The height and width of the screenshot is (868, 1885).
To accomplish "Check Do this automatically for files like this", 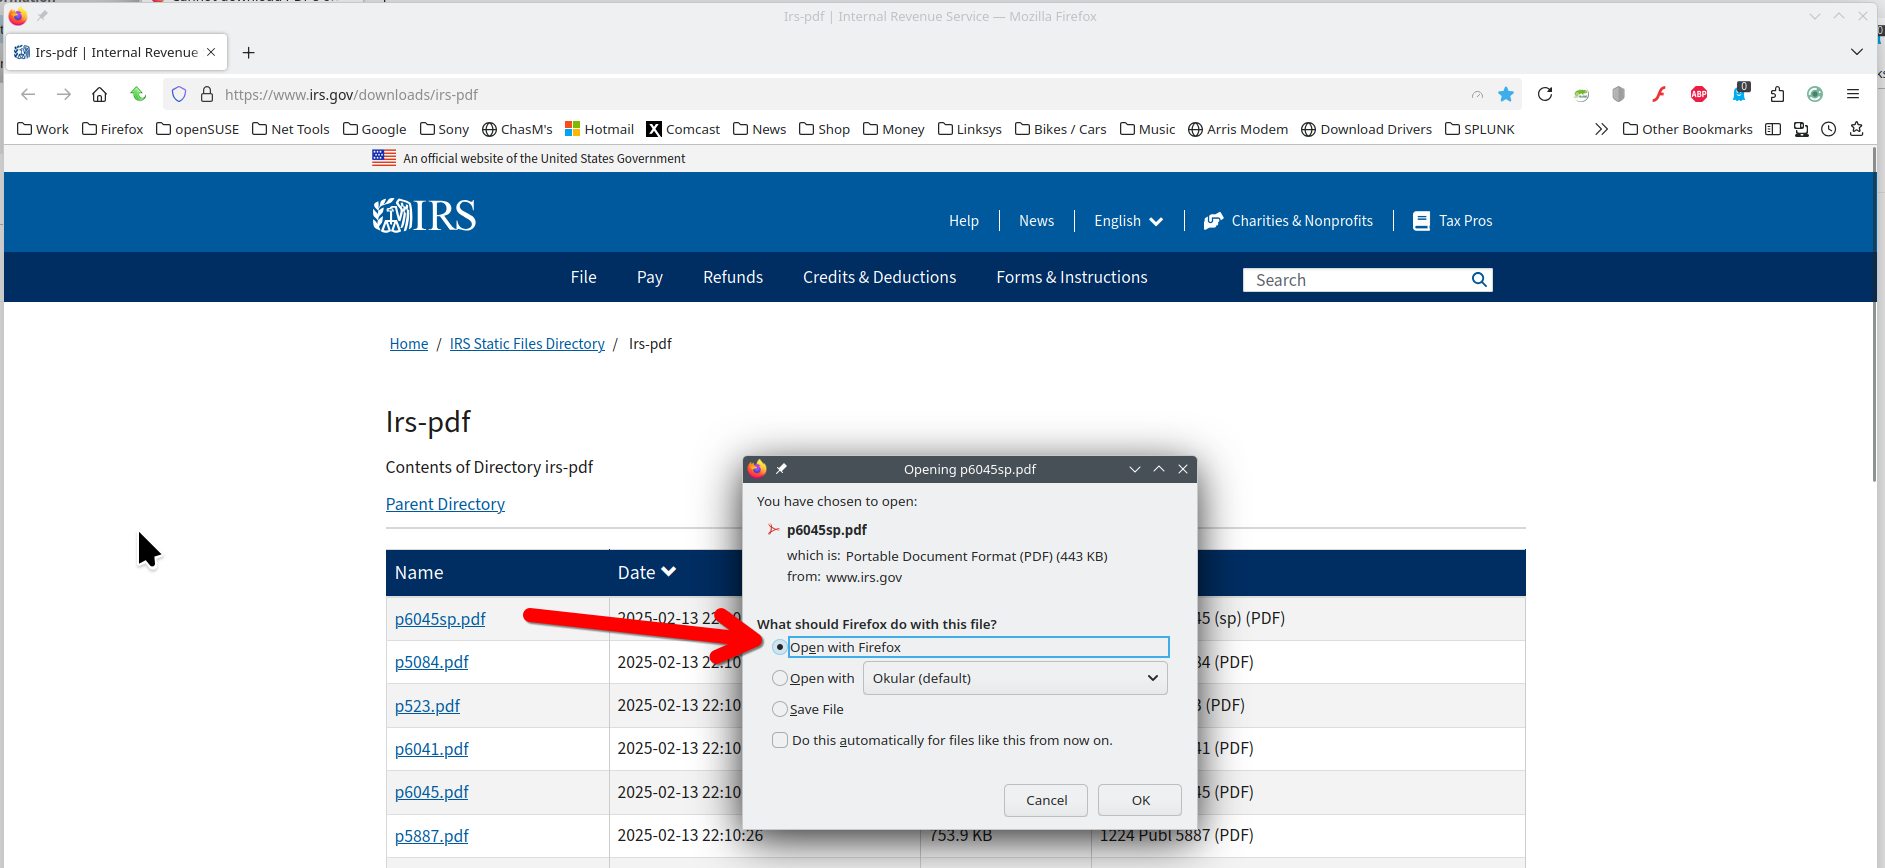I will pos(780,740).
